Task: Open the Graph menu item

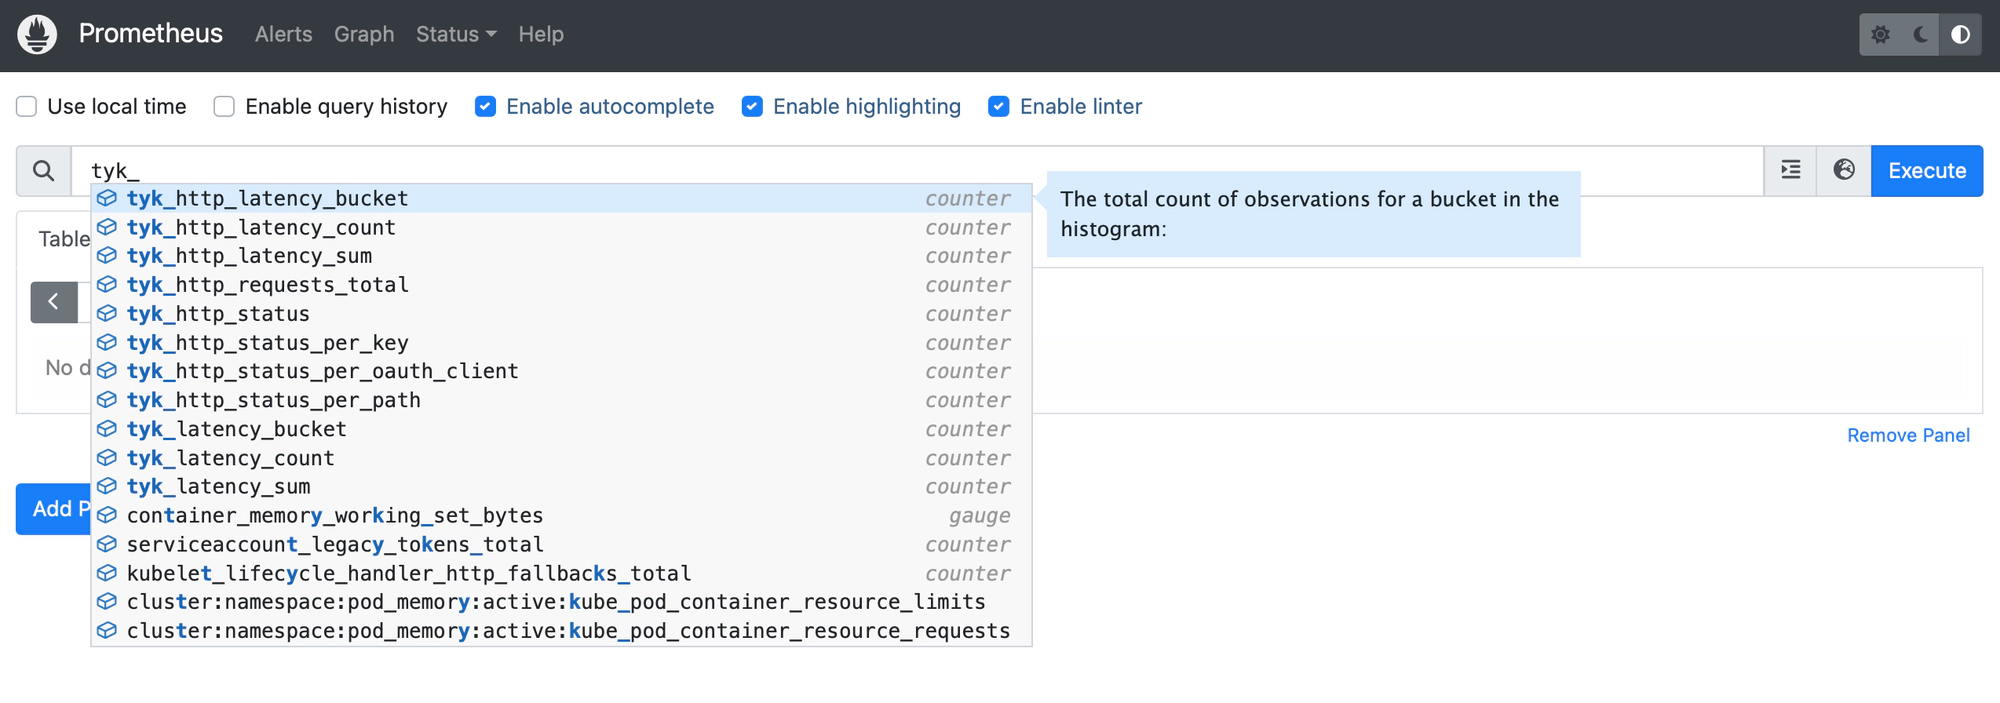Action: point(364,35)
